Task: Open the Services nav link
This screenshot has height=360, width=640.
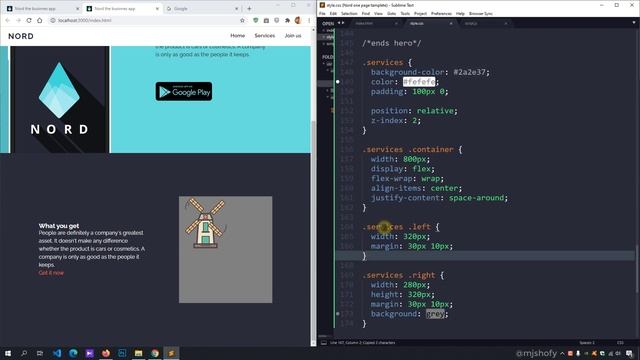Action: coord(264,36)
